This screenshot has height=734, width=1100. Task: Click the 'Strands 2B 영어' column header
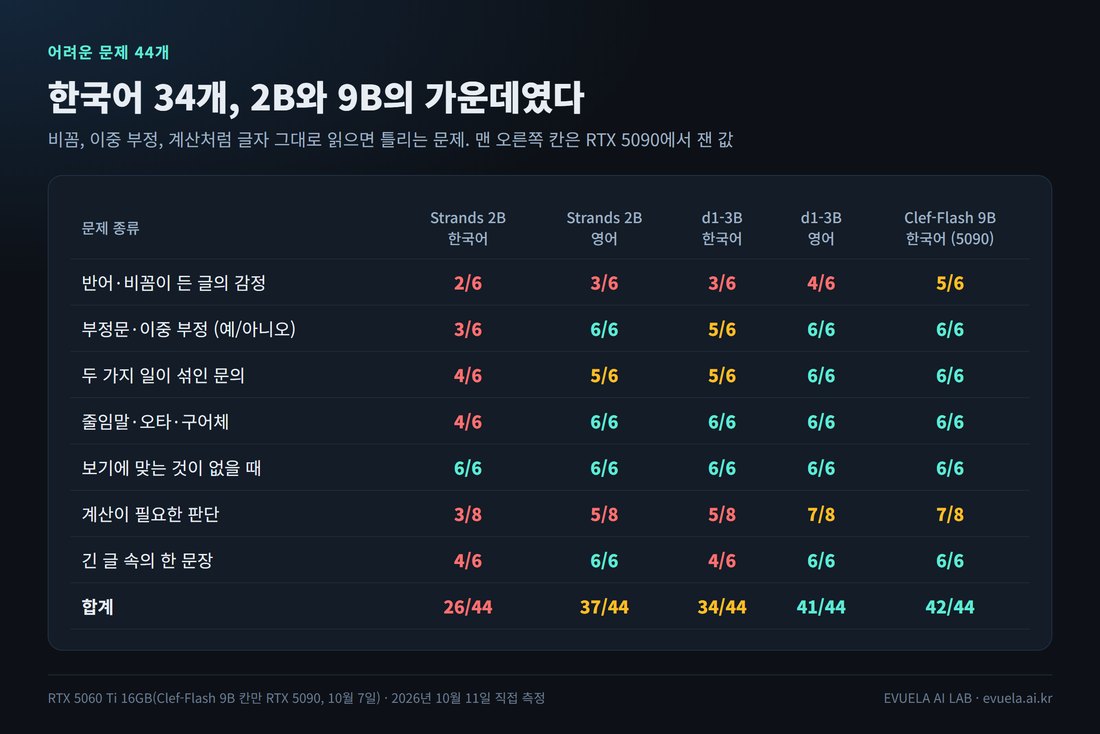(x=604, y=228)
